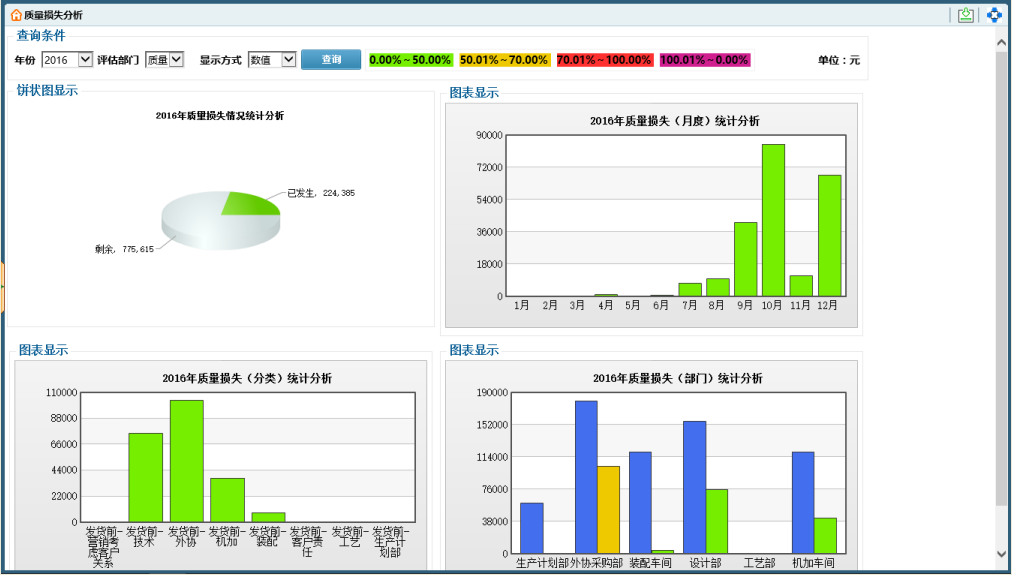Click the 10月 bar in monthly chart

click(773, 220)
